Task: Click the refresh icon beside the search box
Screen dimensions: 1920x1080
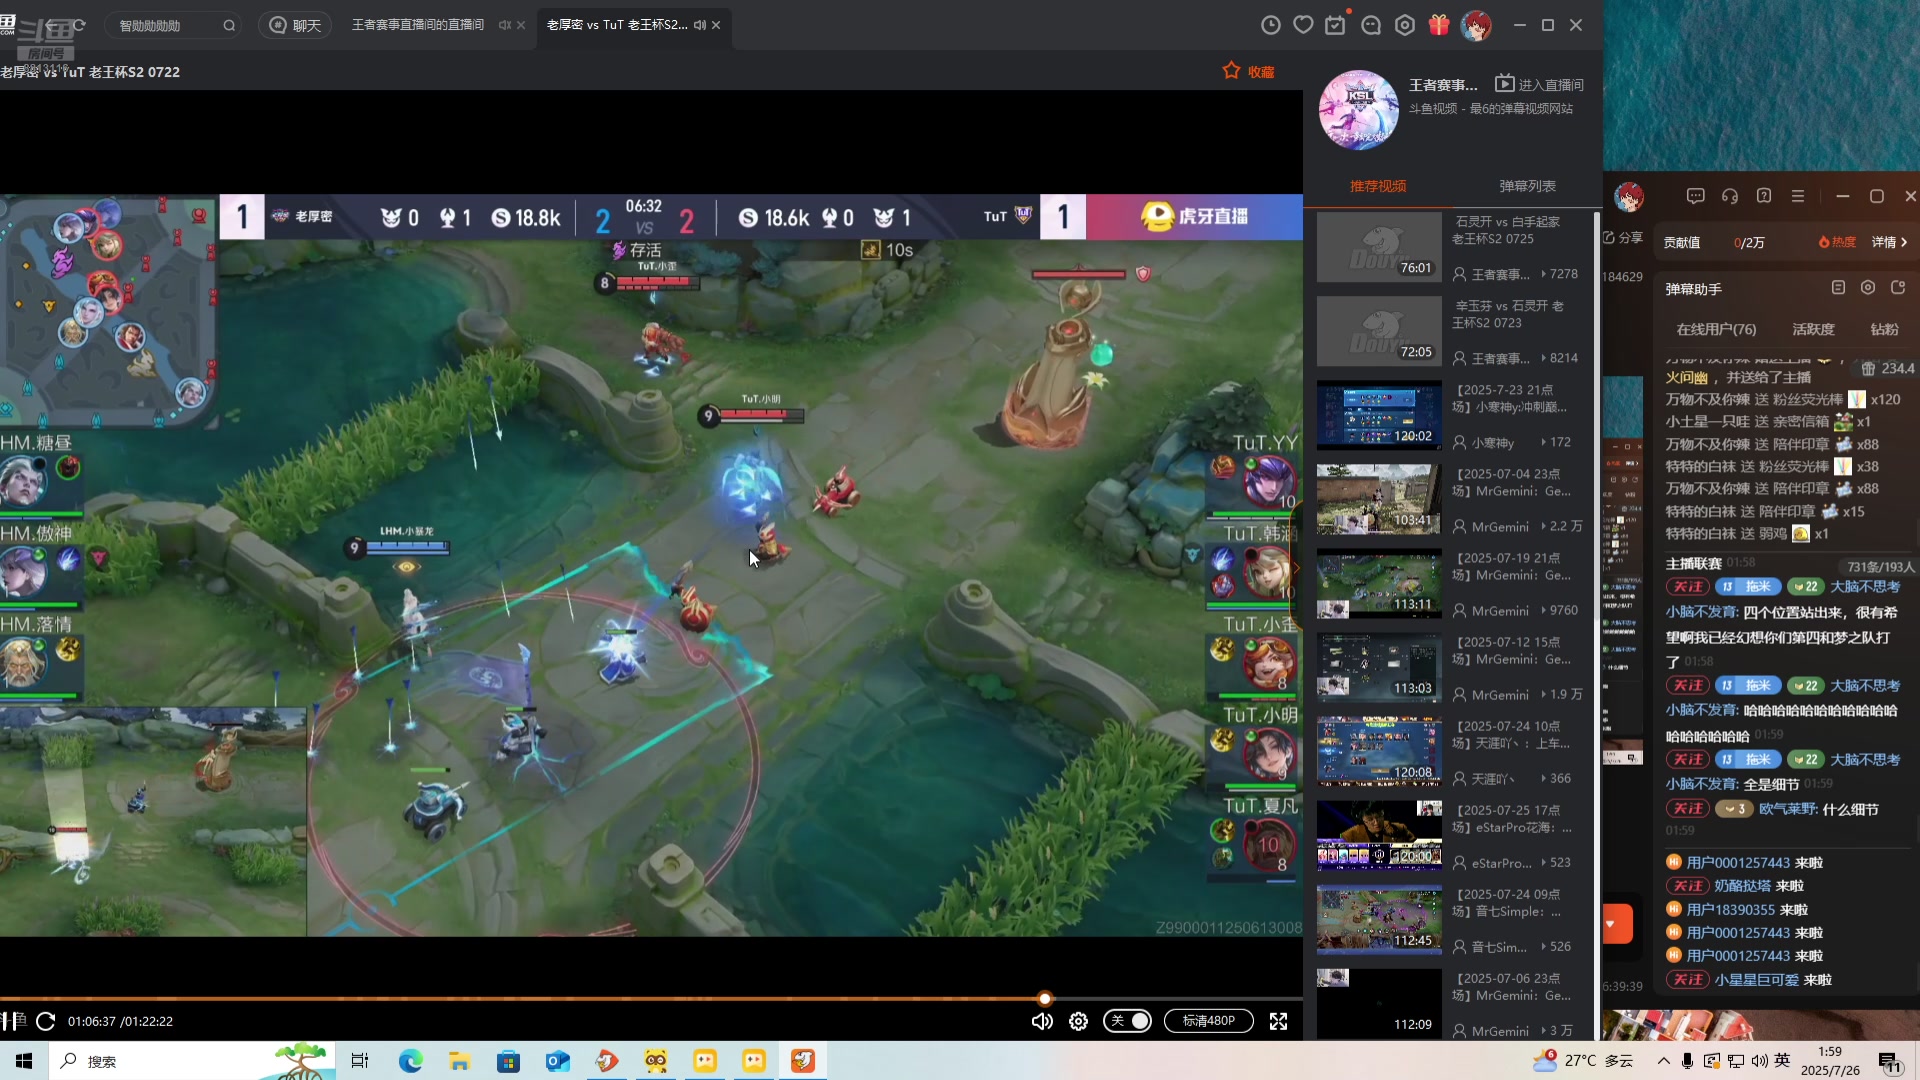Action: point(79,25)
